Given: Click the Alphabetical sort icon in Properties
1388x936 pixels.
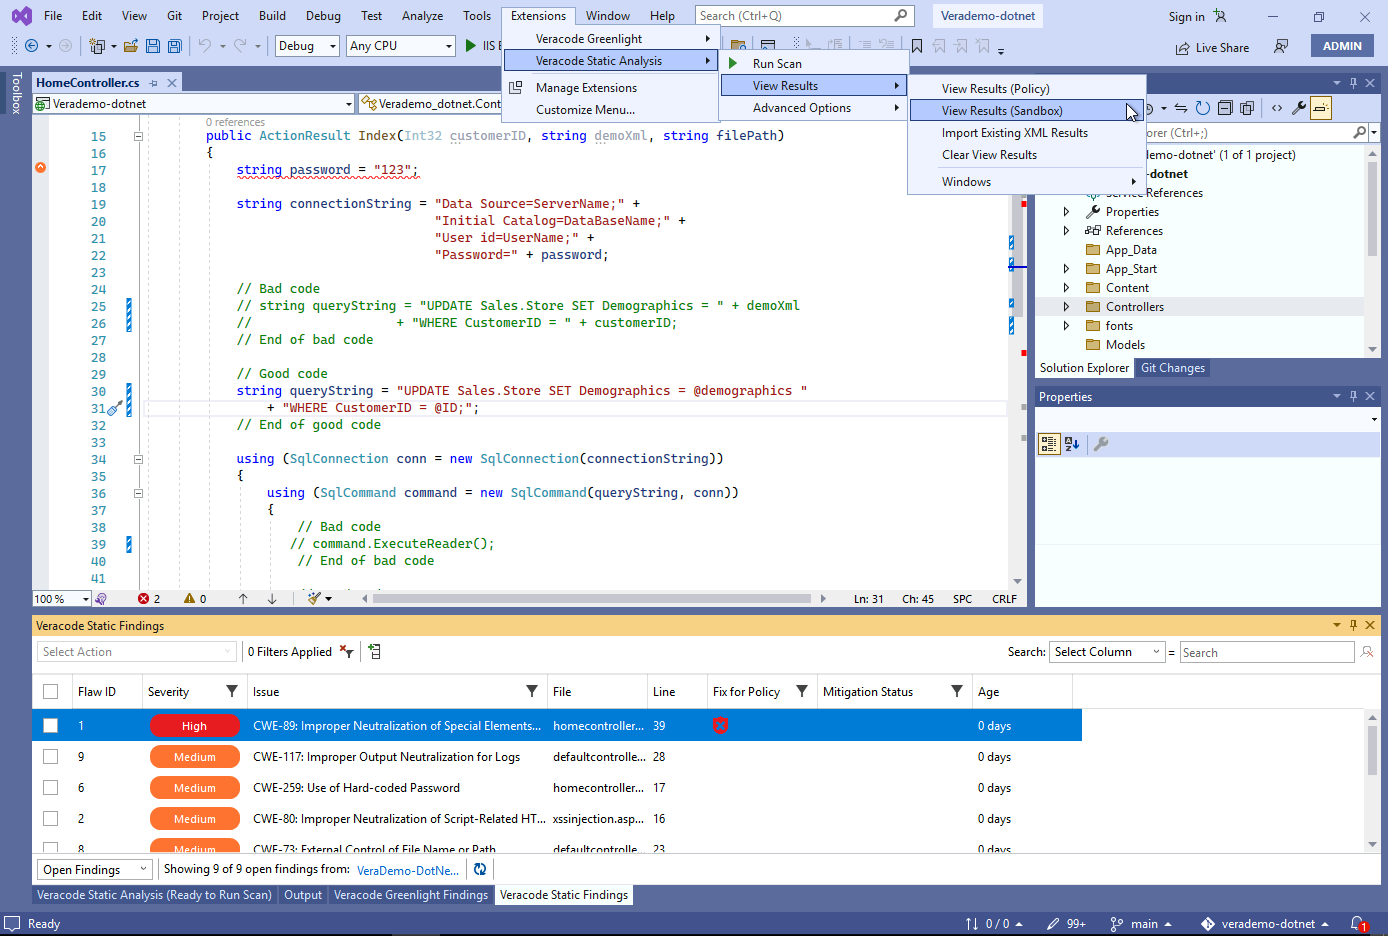Looking at the screenshot, I should coord(1072,444).
